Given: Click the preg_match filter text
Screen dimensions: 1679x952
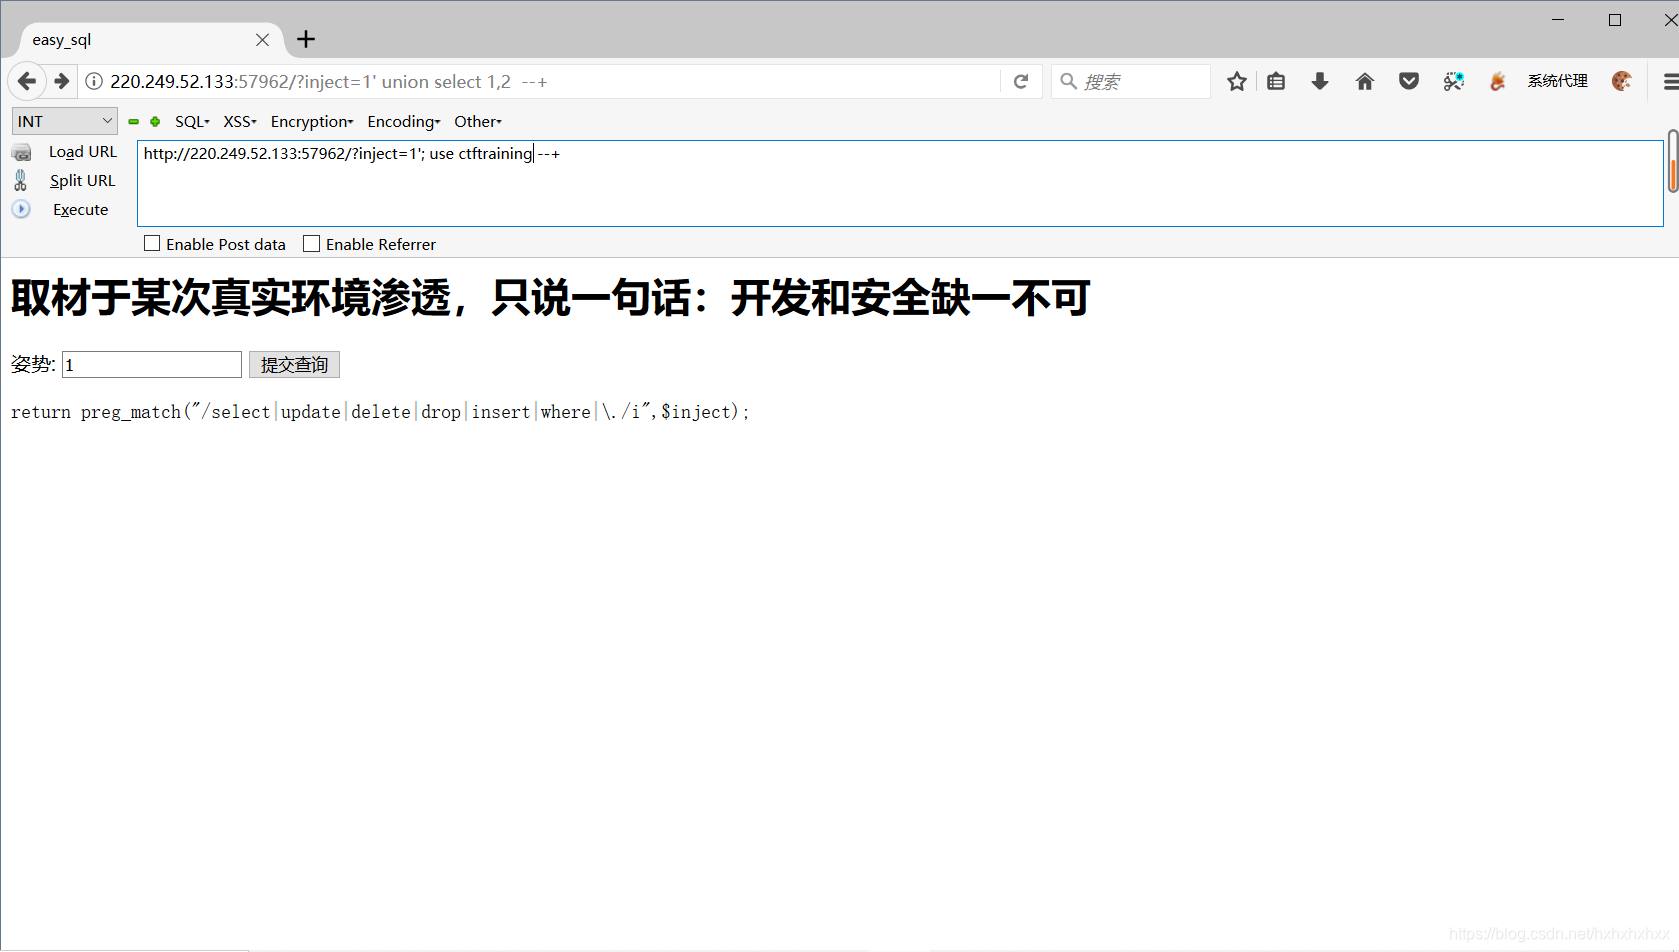Looking at the screenshot, I should (x=380, y=412).
